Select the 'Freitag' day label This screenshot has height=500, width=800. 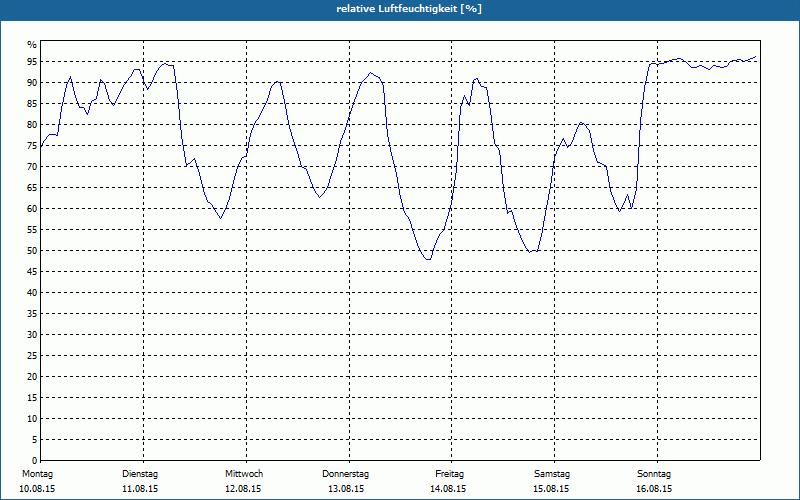pos(449,474)
